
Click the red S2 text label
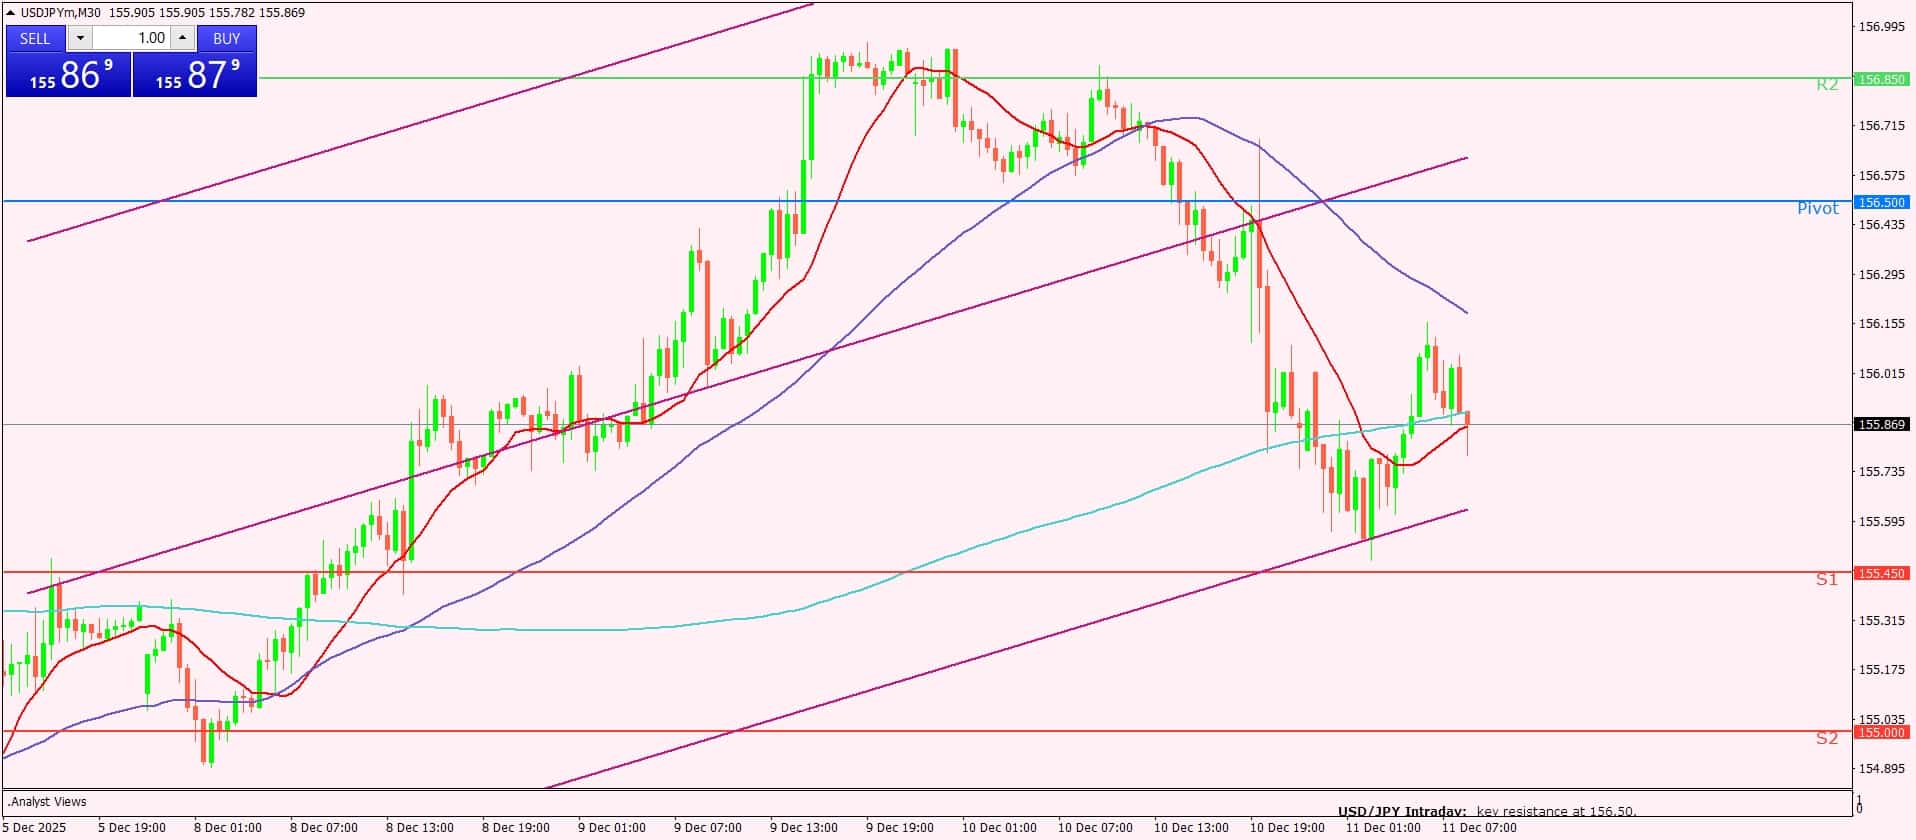(1826, 738)
